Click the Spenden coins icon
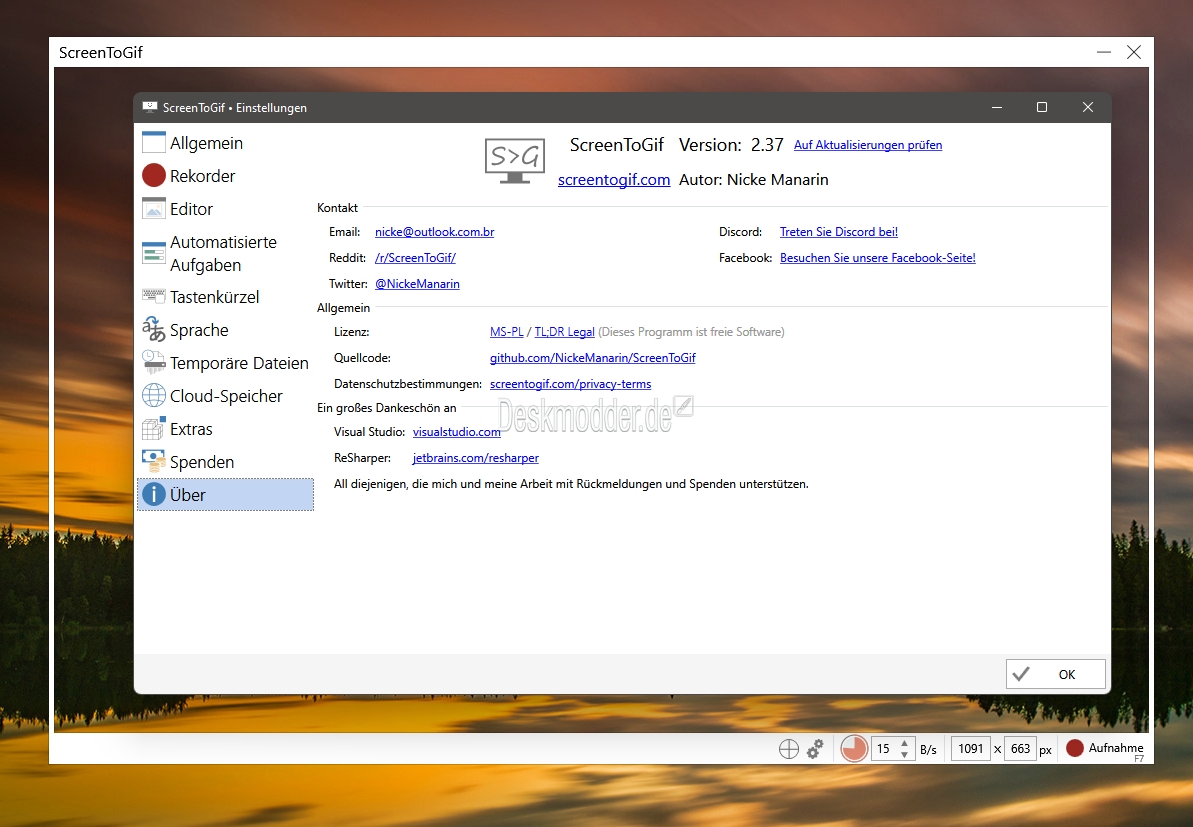 154,461
